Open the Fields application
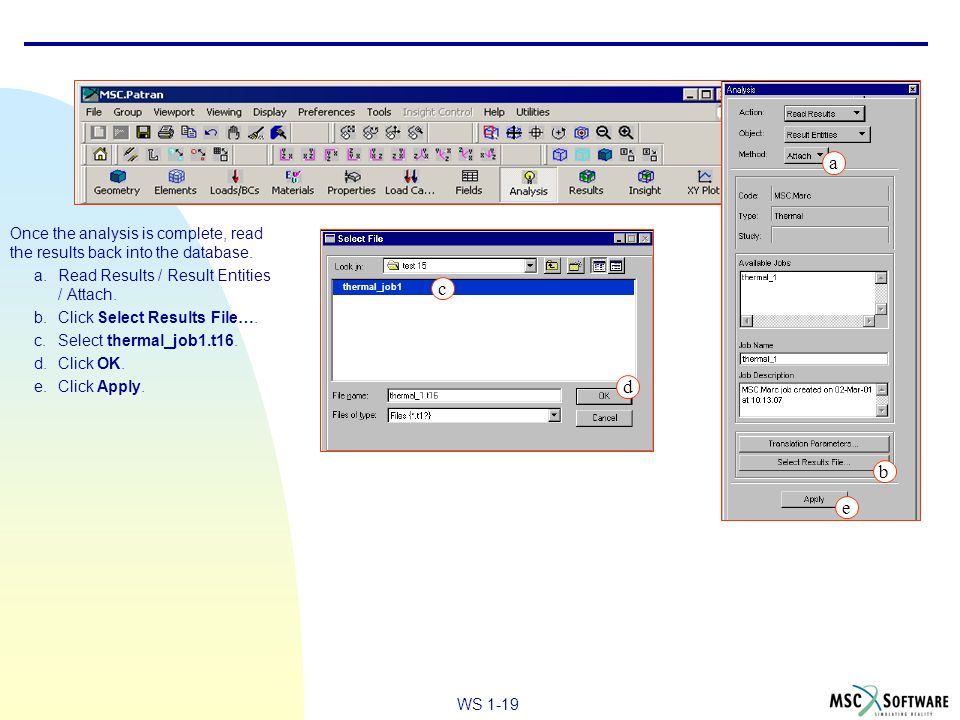The width and height of the screenshot is (960, 720). coord(469,183)
